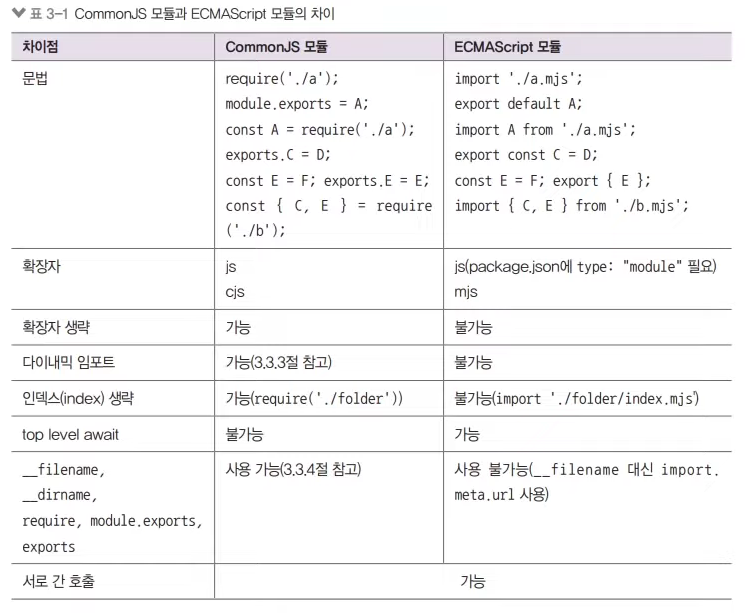Click the import './a.mjs'; code line
The width and height of the screenshot is (748, 613).
coord(519,79)
